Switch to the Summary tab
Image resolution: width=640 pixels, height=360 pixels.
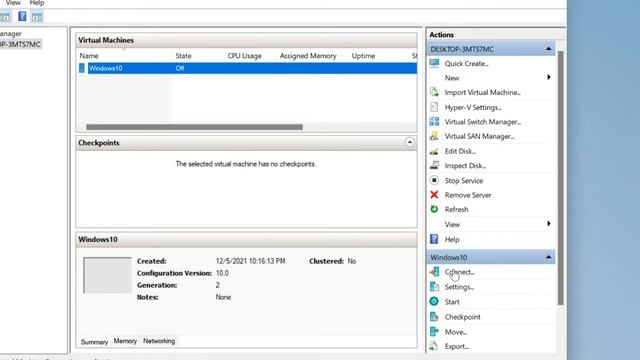(94, 342)
